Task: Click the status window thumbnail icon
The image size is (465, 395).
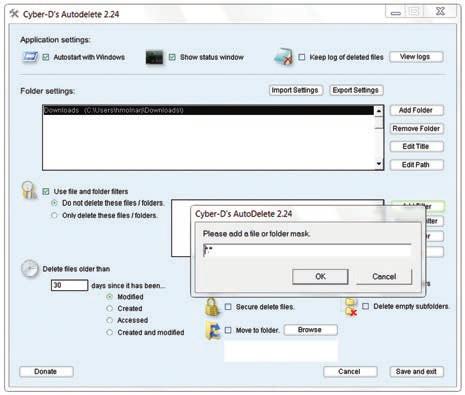Action: point(154,57)
